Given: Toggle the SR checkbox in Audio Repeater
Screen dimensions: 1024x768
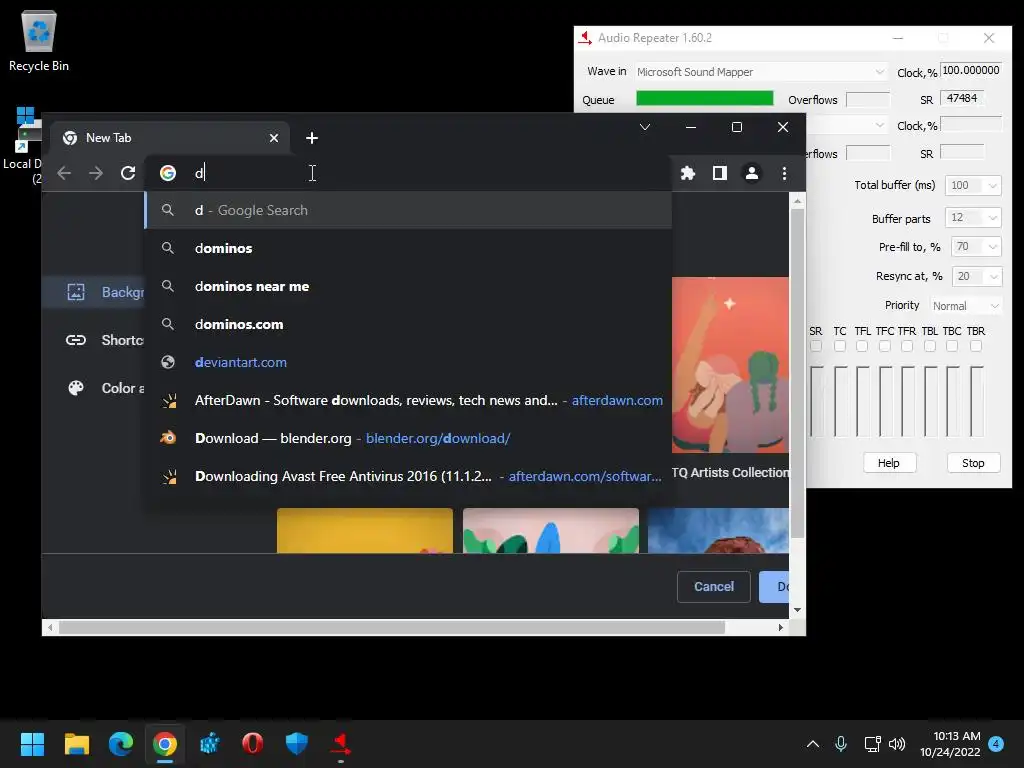Looking at the screenshot, I should [x=816, y=346].
